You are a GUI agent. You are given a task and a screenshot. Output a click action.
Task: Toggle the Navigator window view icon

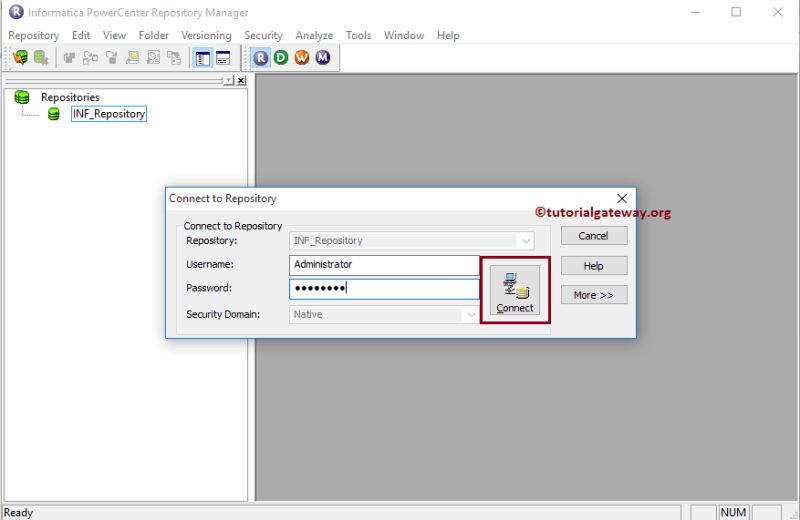[203, 58]
